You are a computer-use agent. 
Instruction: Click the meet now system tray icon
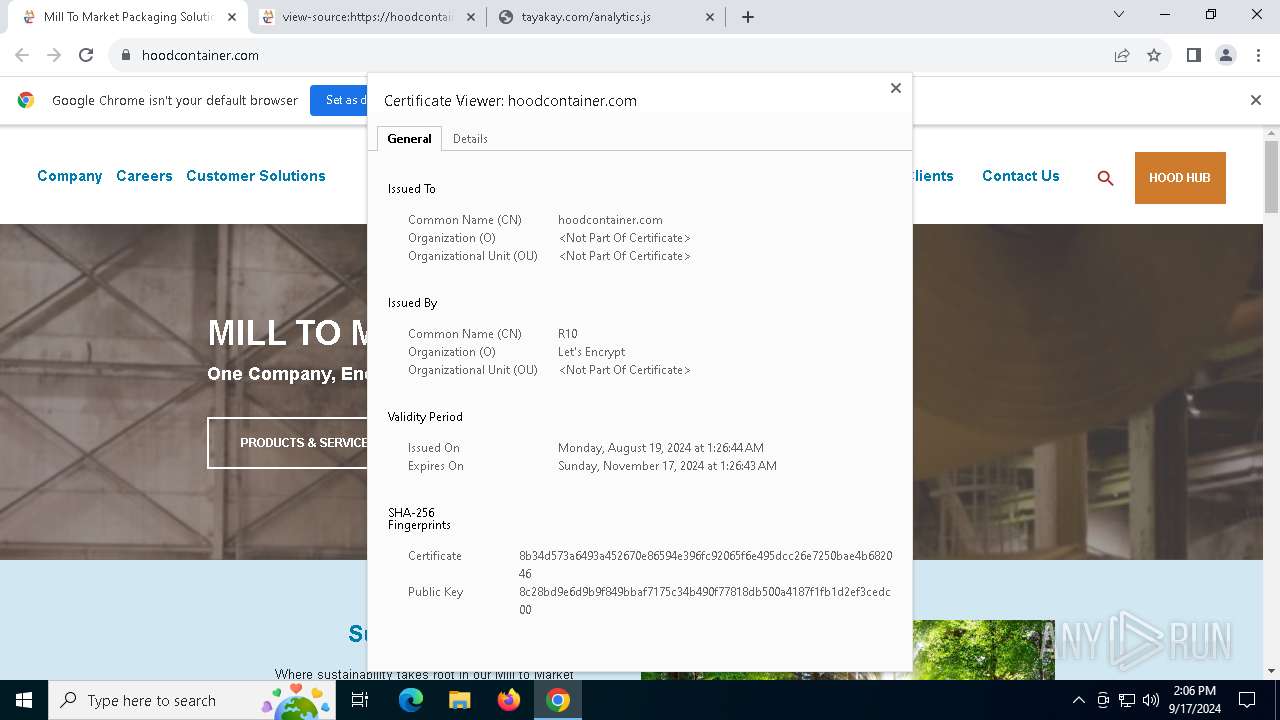1103,700
